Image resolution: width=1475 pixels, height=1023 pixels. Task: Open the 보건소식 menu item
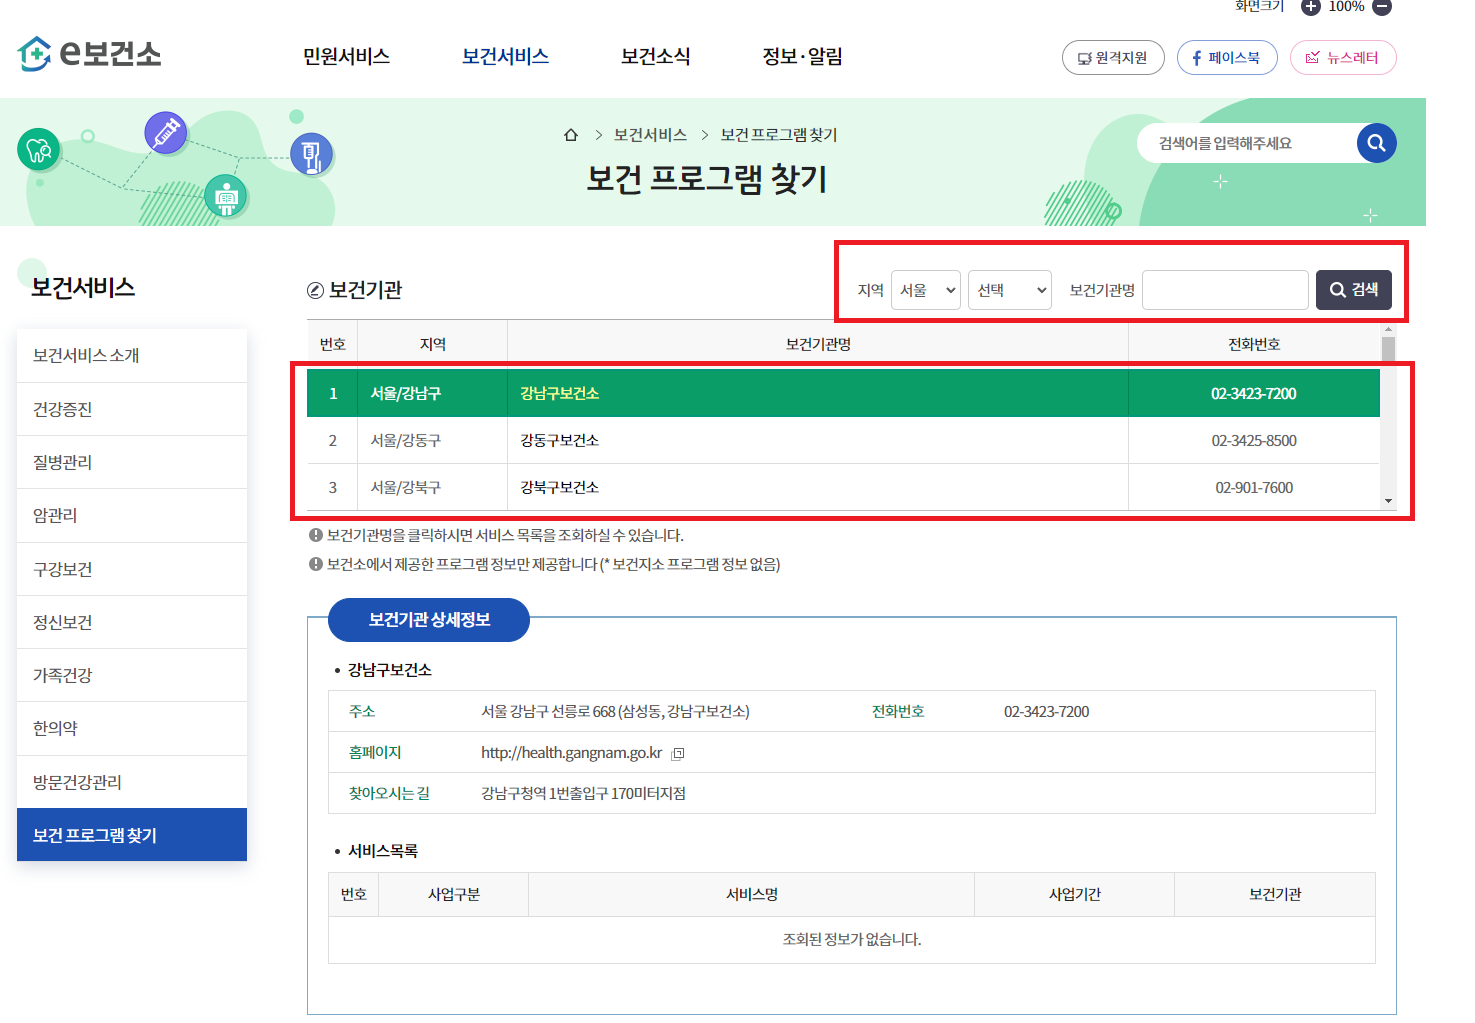655,57
